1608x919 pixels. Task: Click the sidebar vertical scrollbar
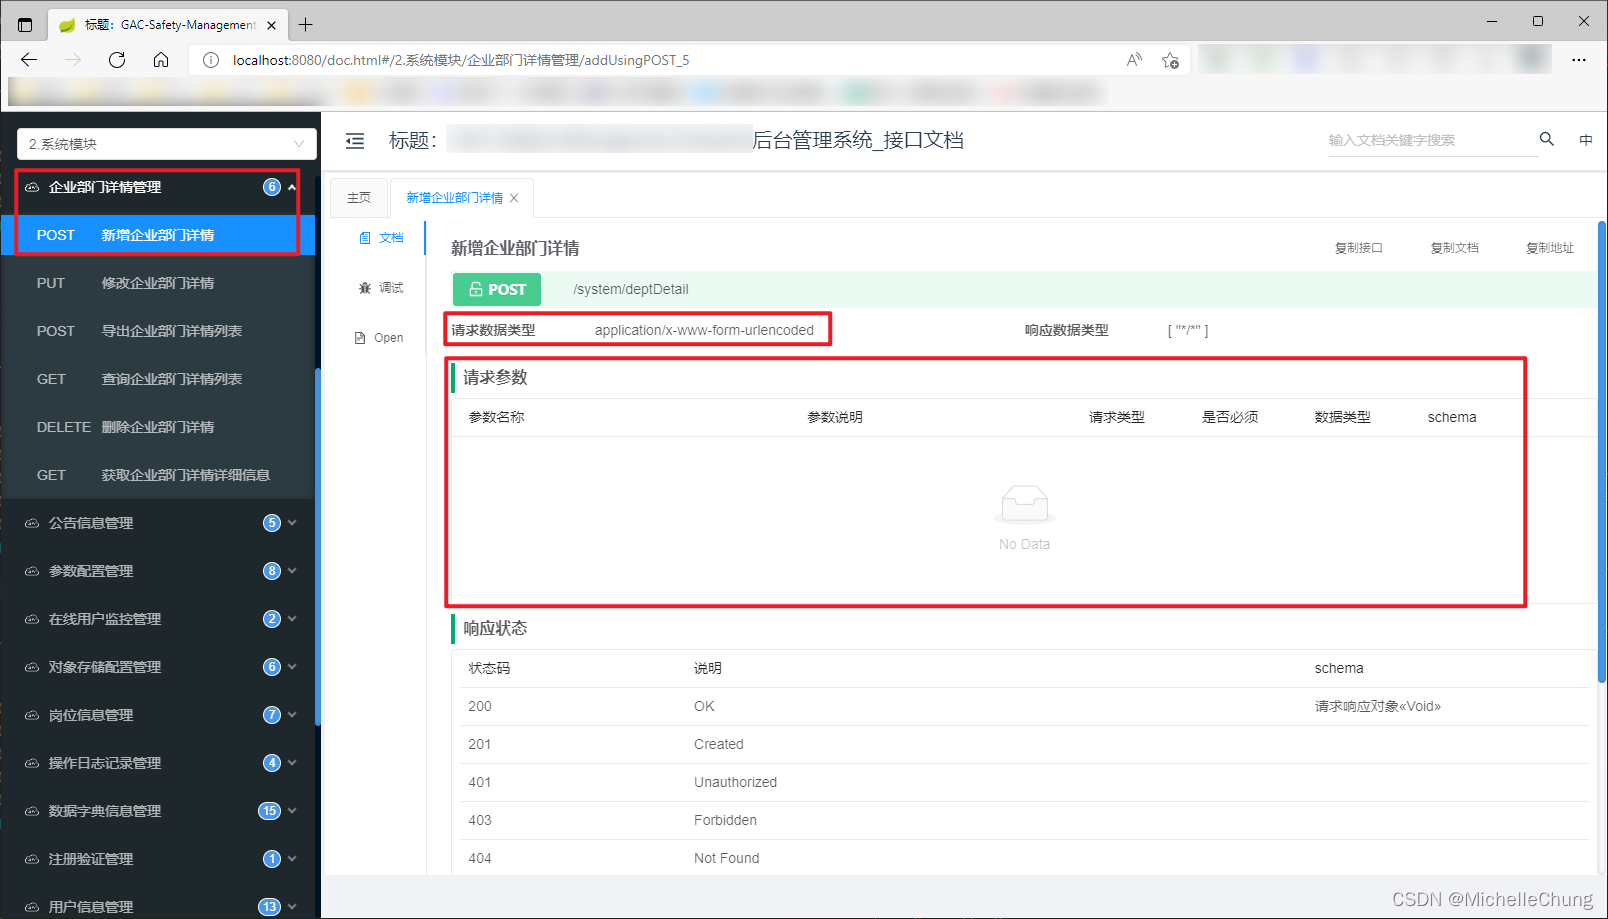click(318, 546)
